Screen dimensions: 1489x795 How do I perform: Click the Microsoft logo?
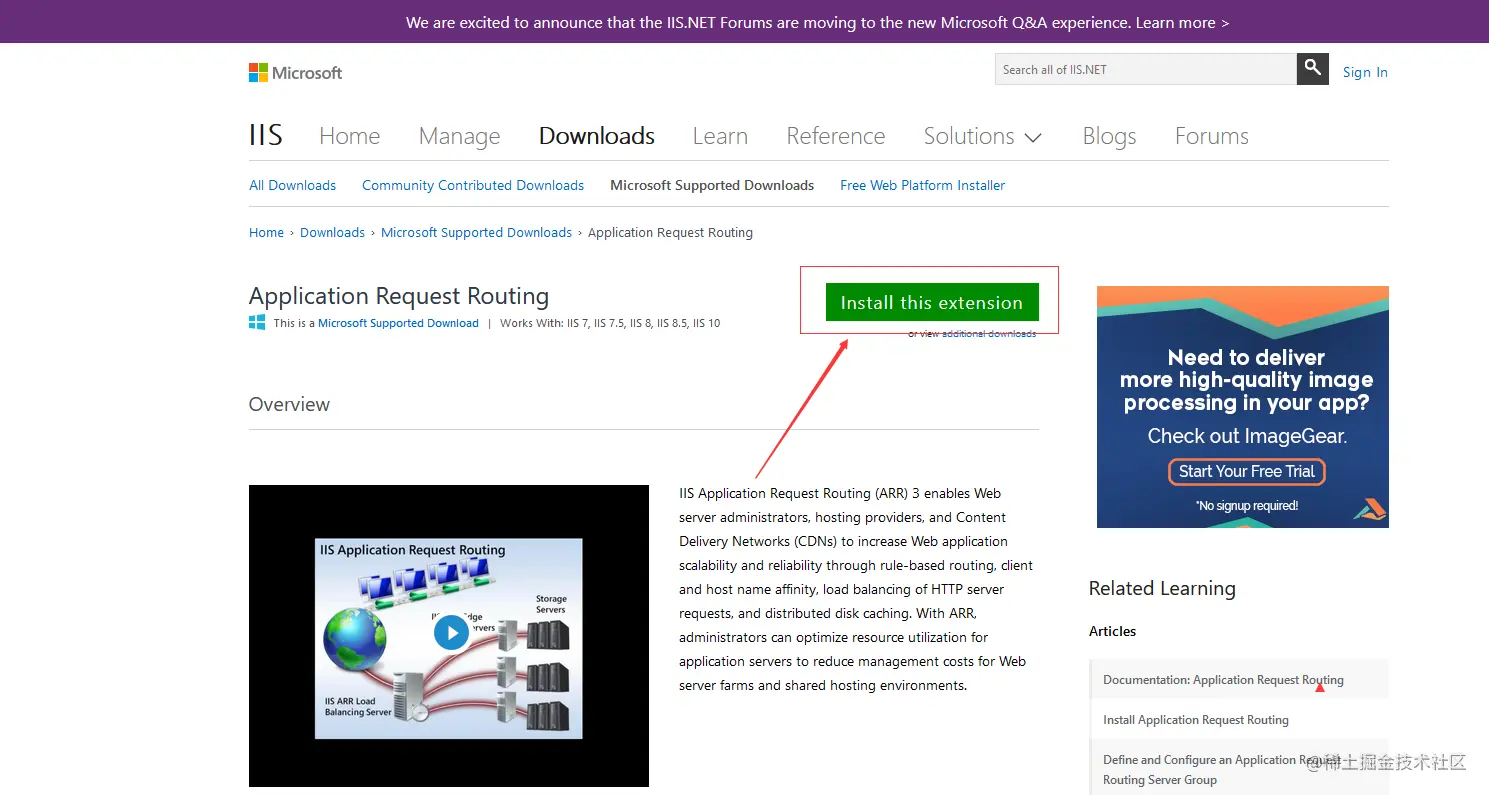295,72
